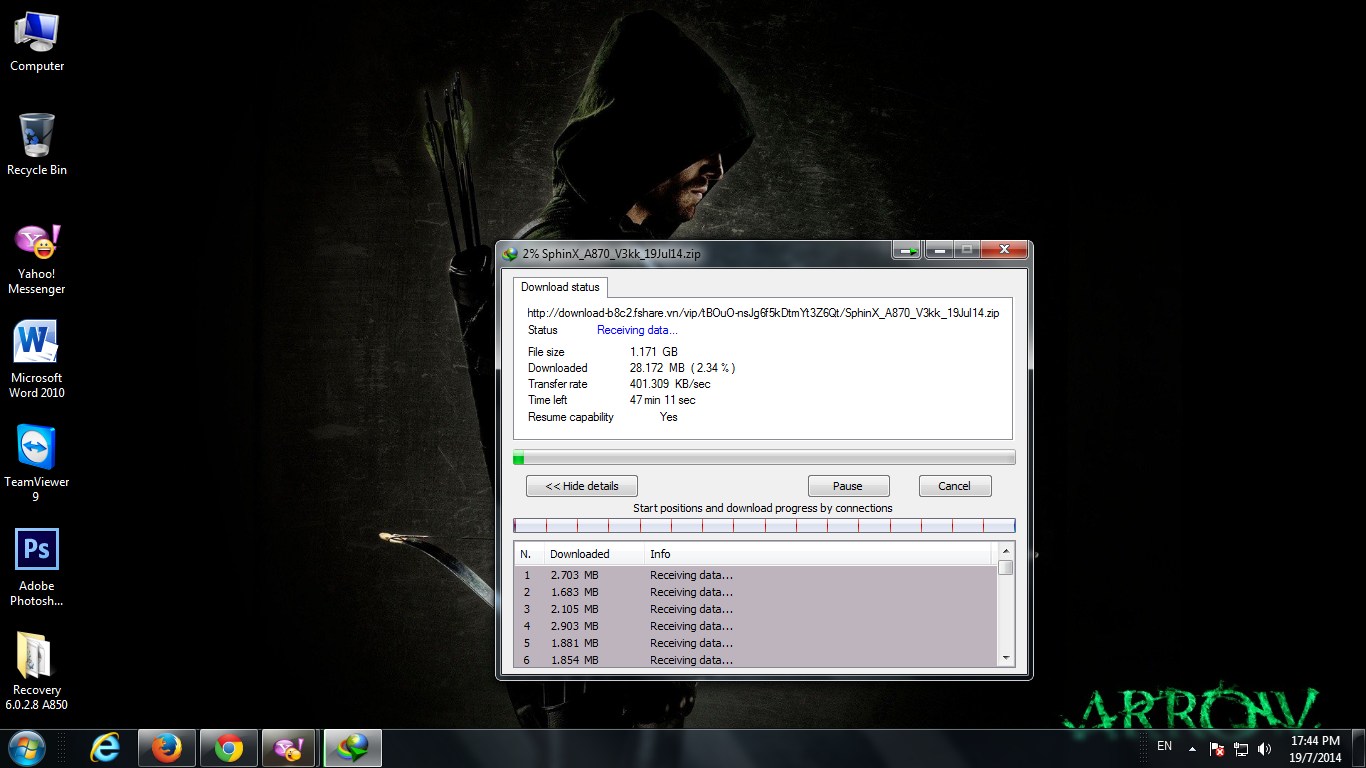This screenshot has height=768, width=1366.
Task: Click the '28.172 MB ( 2.34 % )' downloaded value
Action: tap(682, 368)
